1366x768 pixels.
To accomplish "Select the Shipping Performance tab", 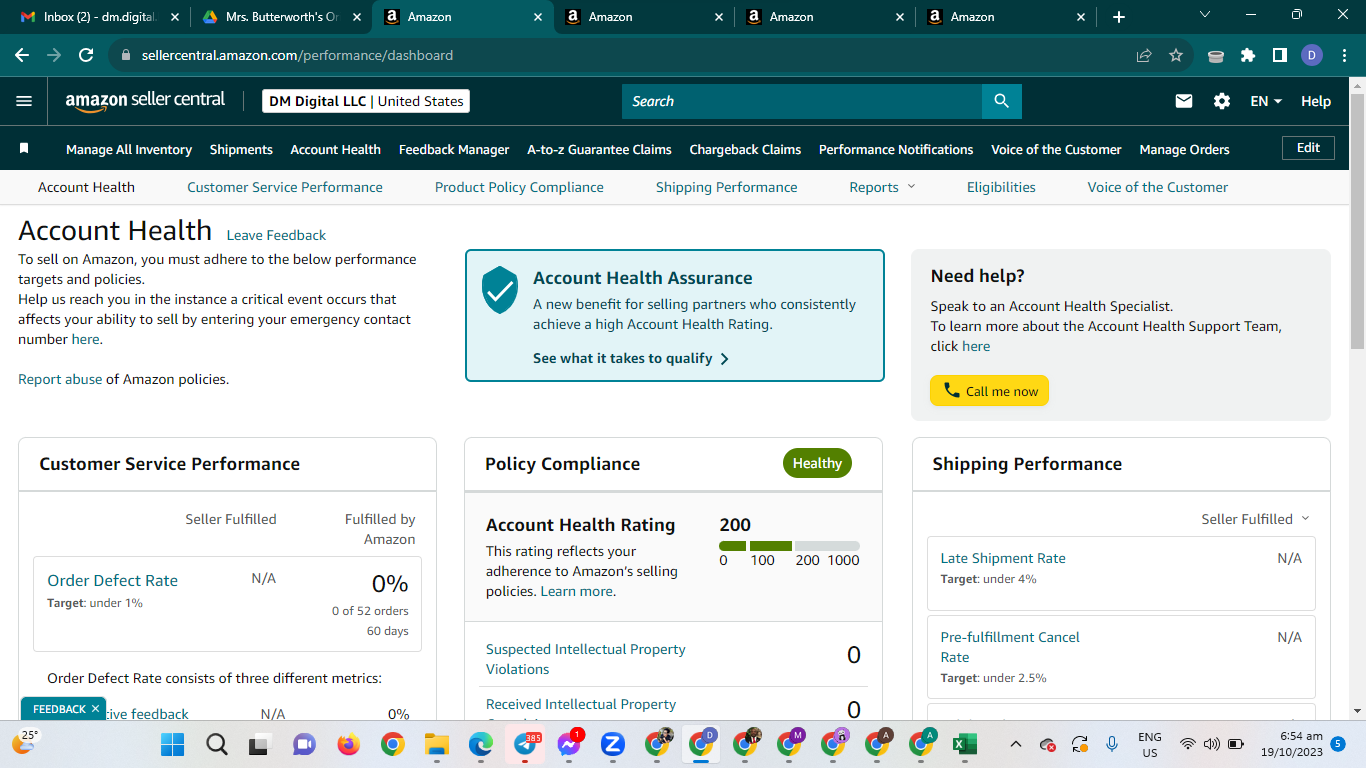I will click(727, 187).
